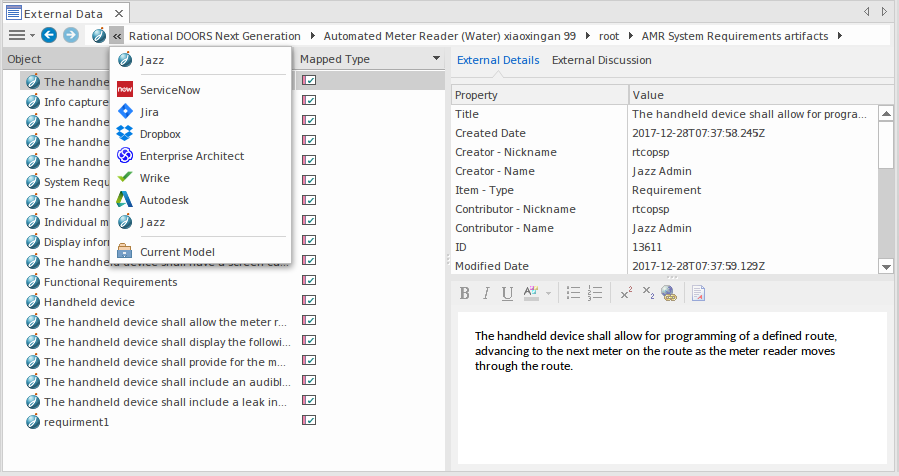This screenshot has height=476, width=899.
Task: Click the Dropbox logo icon
Action: pyautogui.click(x=124, y=133)
